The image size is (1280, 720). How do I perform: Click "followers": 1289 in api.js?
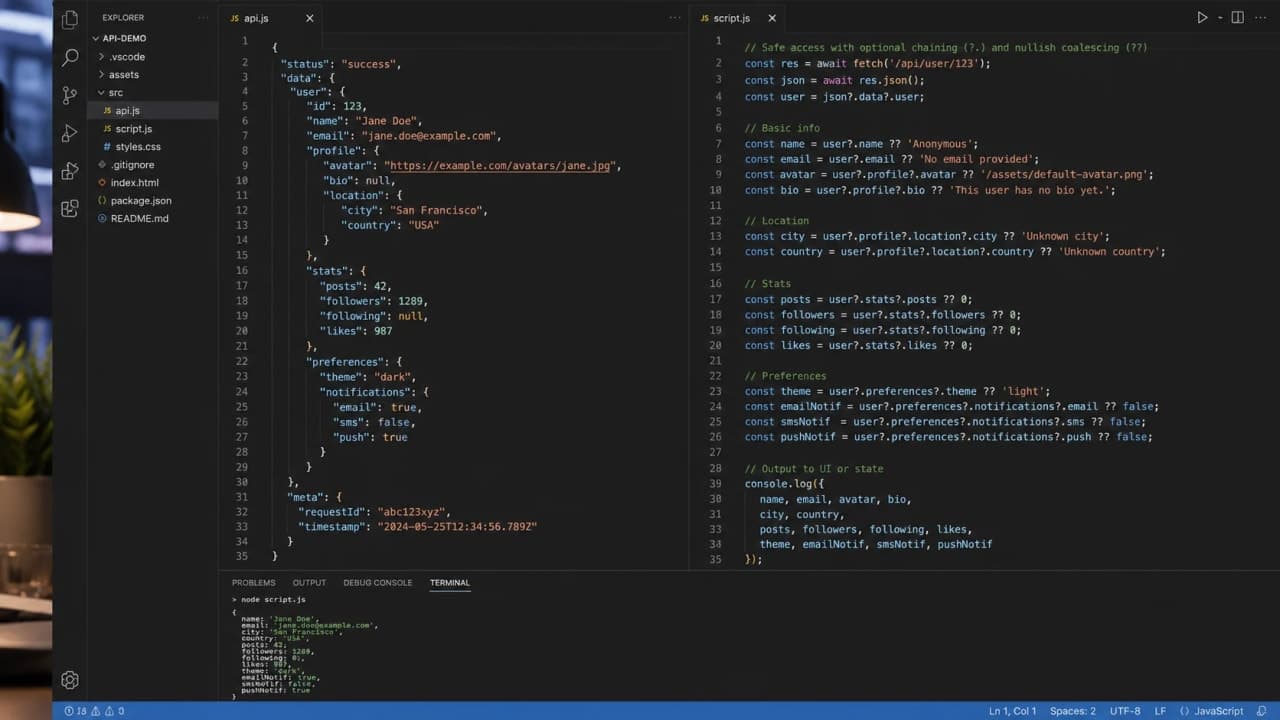click(373, 301)
